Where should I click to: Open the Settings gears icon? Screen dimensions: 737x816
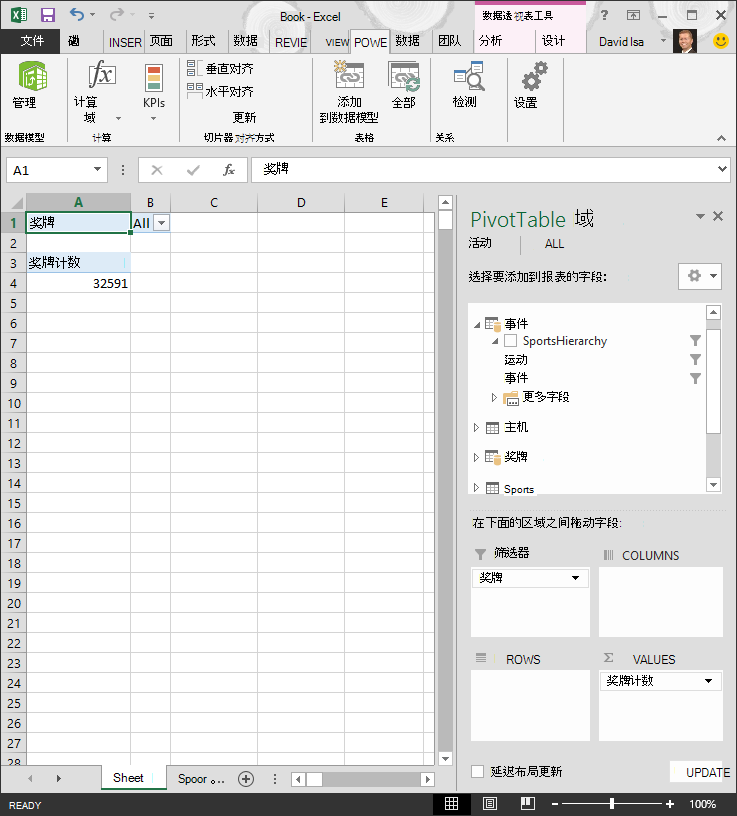coord(535,76)
